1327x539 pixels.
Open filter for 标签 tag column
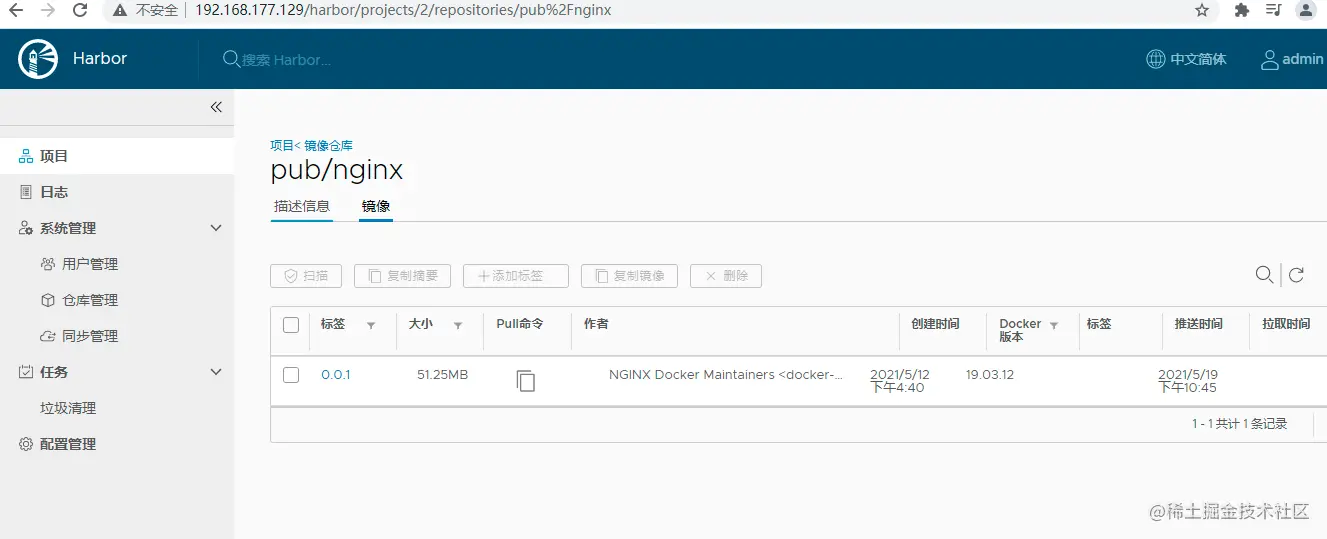point(371,326)
